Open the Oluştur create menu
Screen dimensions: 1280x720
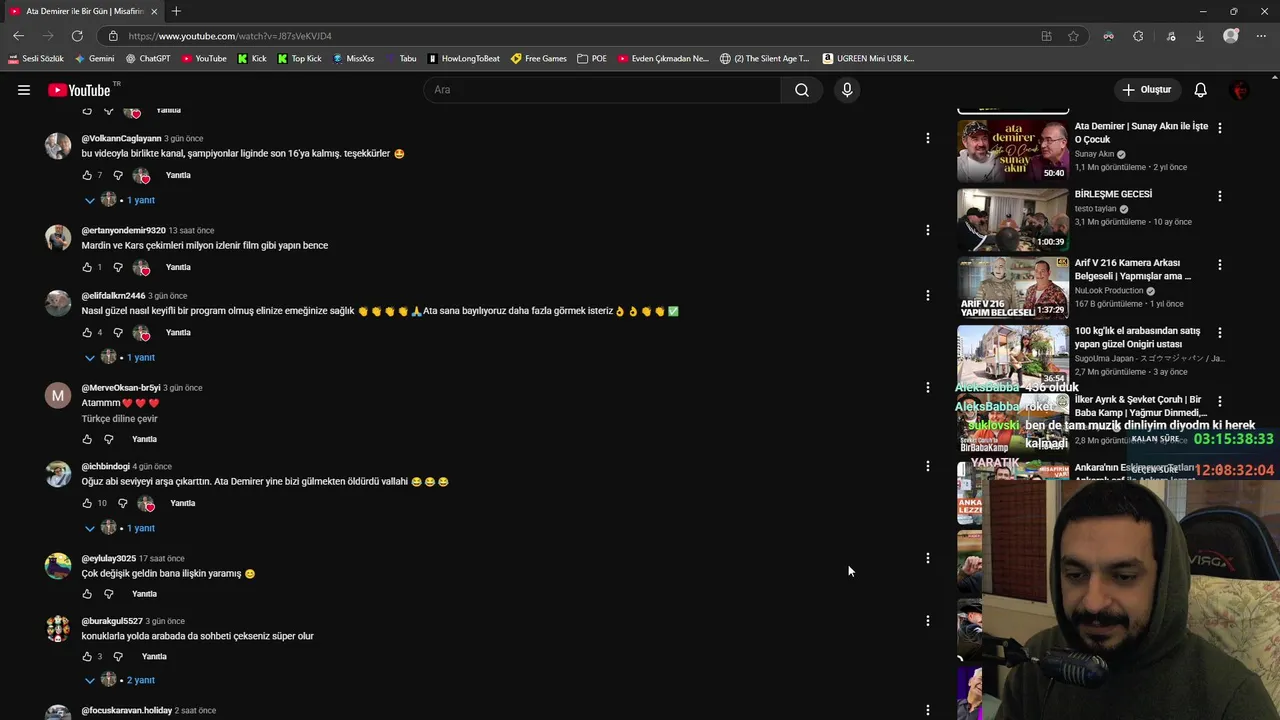[x=1147, y=90]
